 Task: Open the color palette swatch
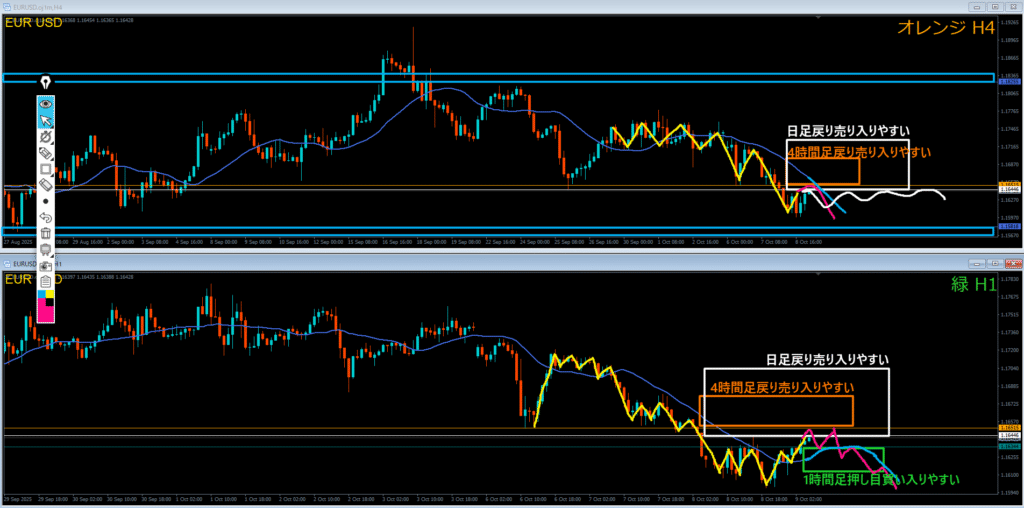(45, 298)
